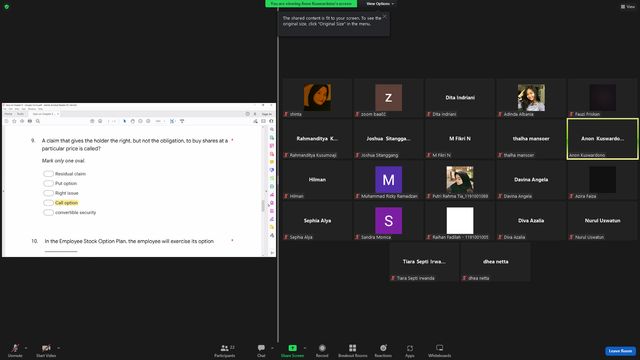This screenshot has height=360, width=640.
Task: Open the Participants panel
Action: [x=225, y=350]
